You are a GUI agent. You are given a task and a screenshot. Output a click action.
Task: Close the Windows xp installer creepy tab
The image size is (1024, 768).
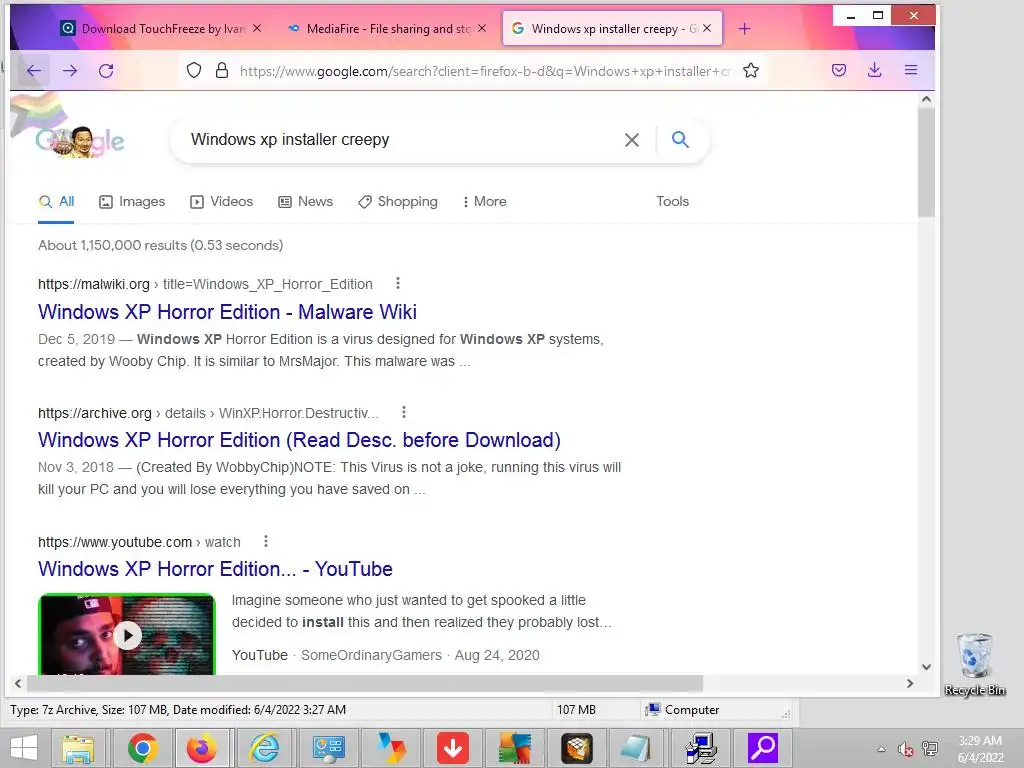tap(707, 28)
